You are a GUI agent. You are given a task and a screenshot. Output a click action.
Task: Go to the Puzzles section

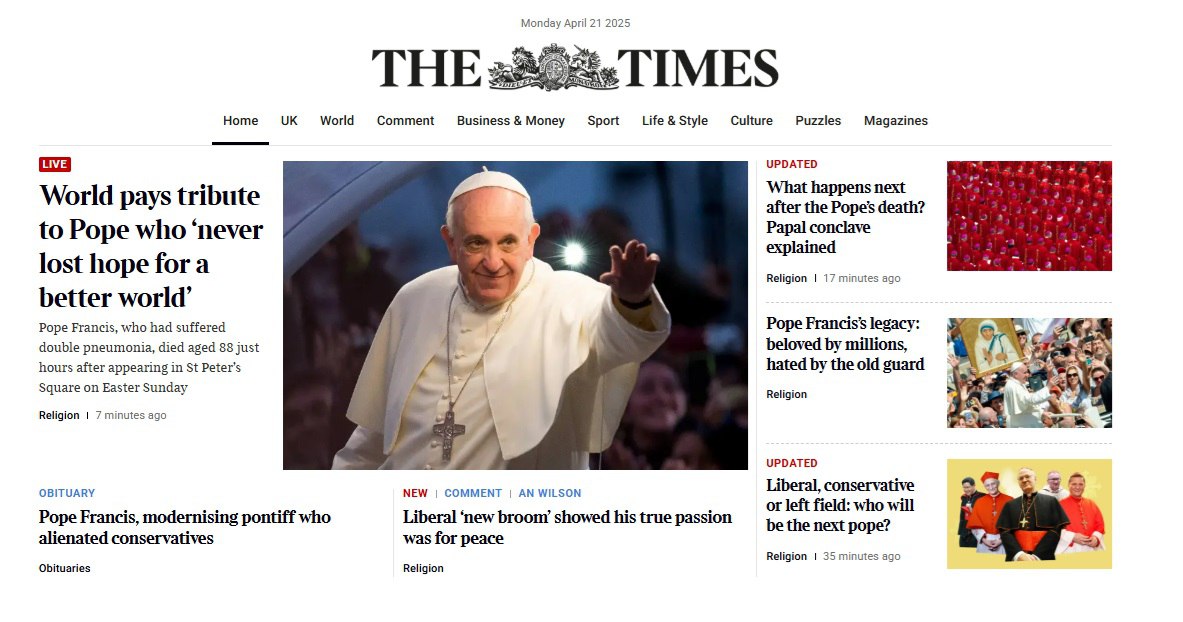(x=818, y=121)
